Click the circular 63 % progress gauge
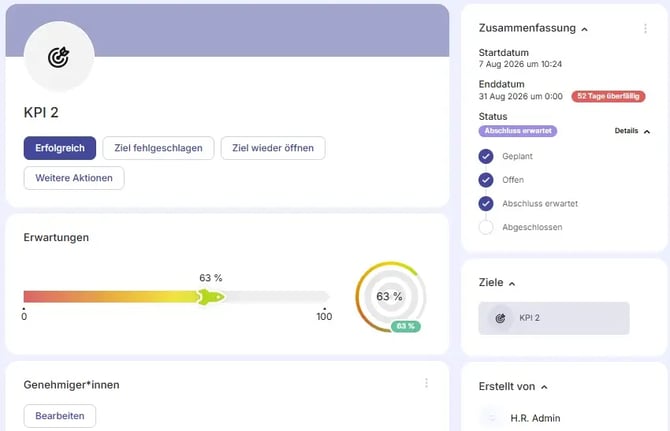670x431 pixels. click(390, 296)
